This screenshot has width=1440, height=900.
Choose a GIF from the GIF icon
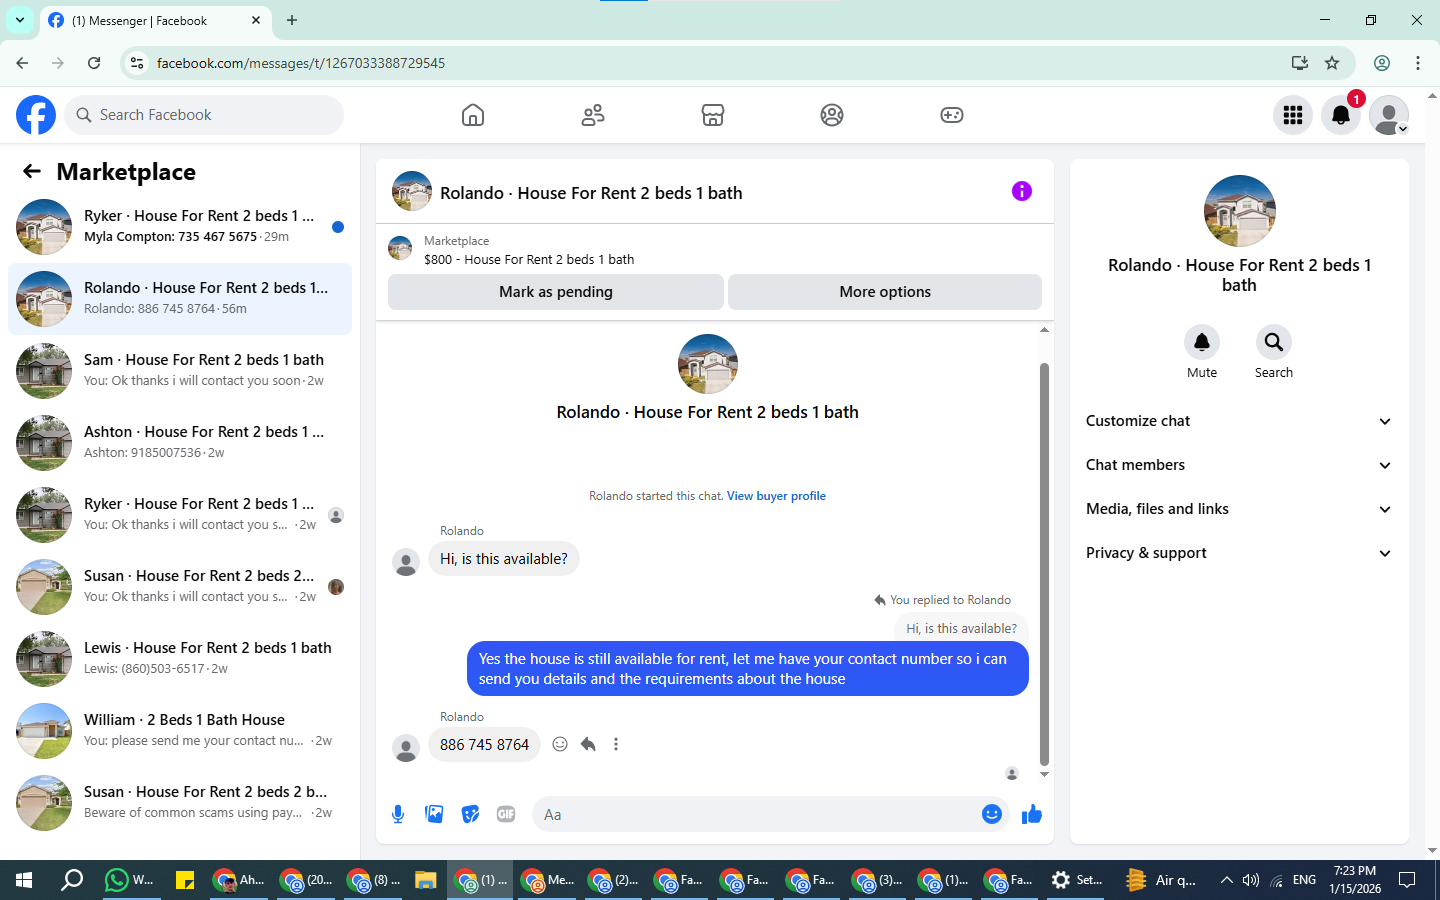pyautogui.click(x=506, y=814)
